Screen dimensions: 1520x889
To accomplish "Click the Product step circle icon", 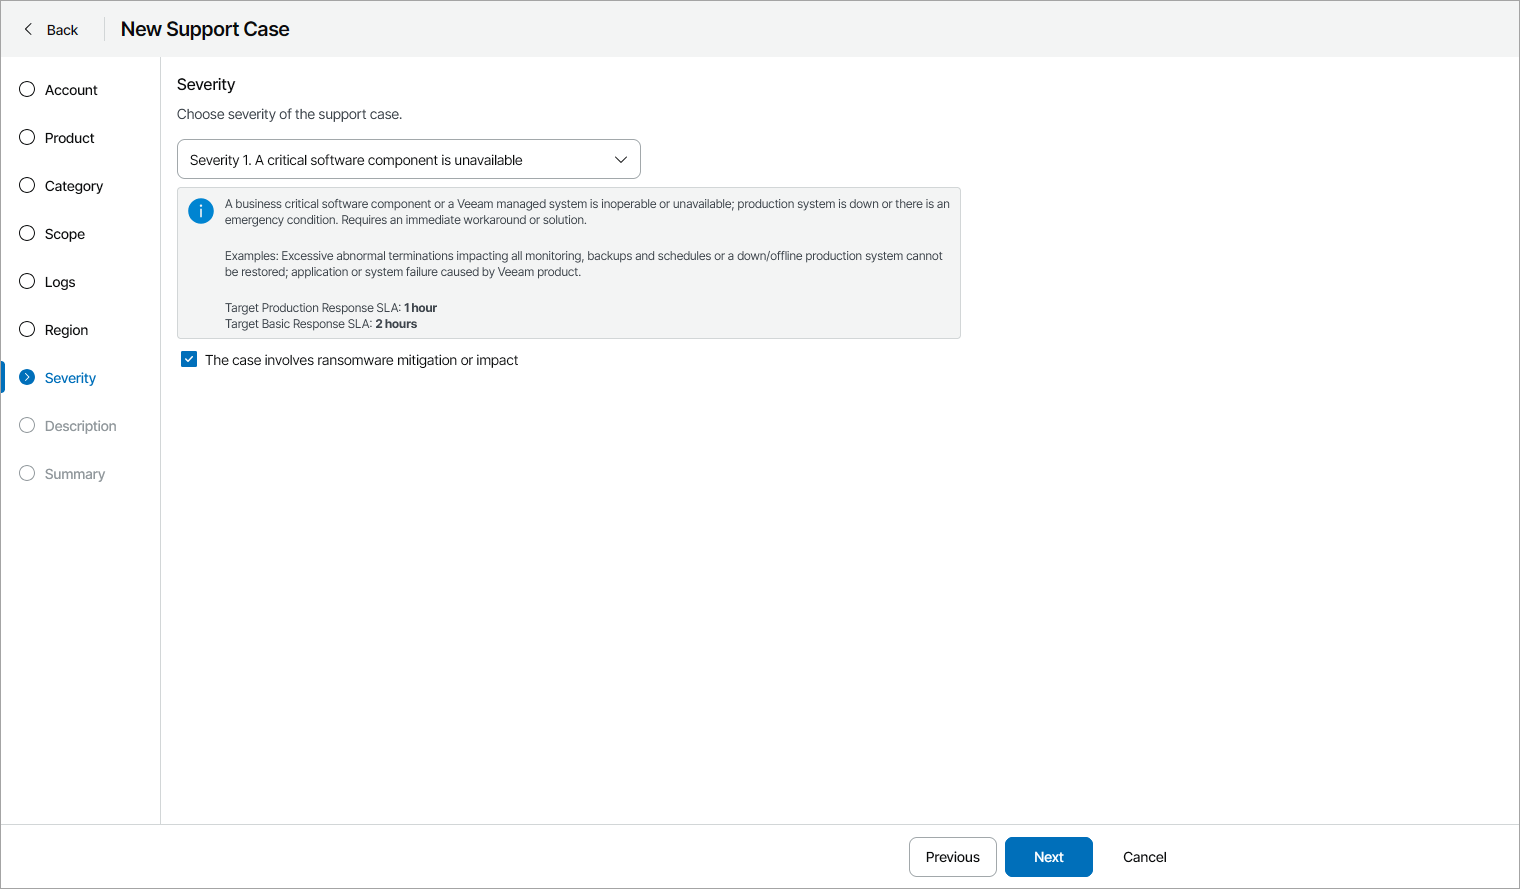I will [27, 137].
